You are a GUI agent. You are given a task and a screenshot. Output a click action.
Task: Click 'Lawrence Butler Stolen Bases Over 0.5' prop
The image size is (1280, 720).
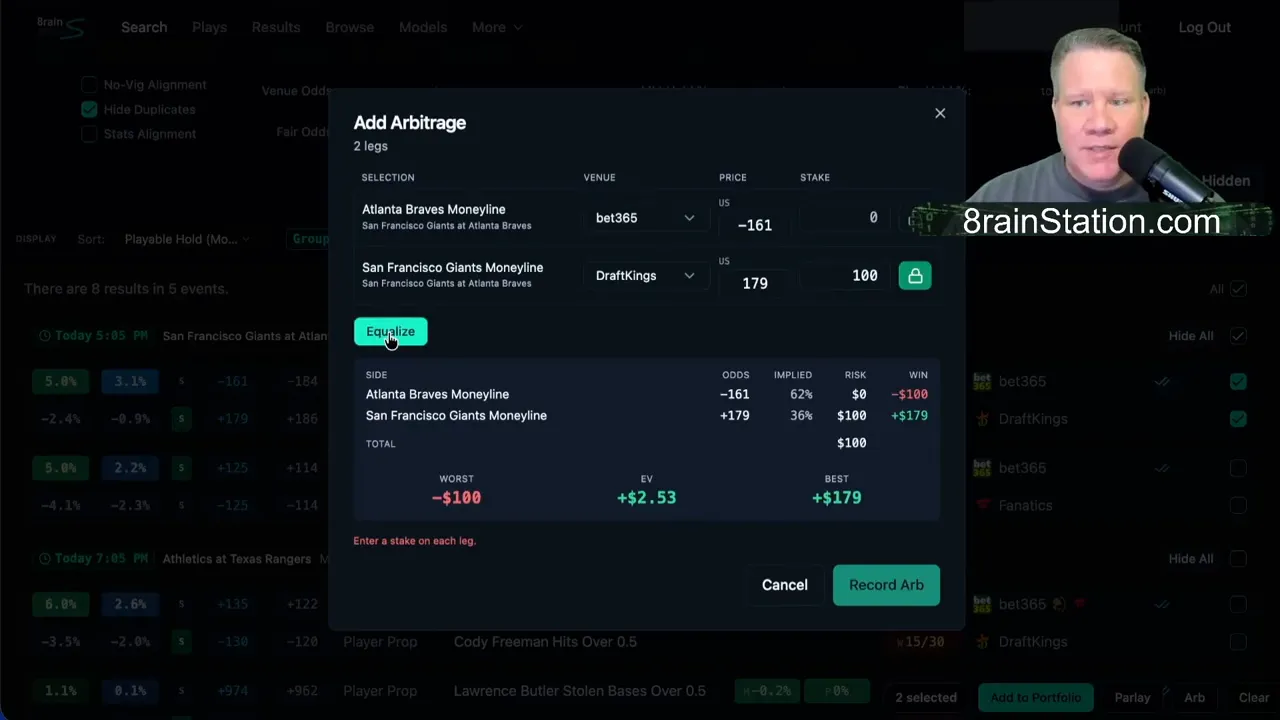tap(580, 691)
